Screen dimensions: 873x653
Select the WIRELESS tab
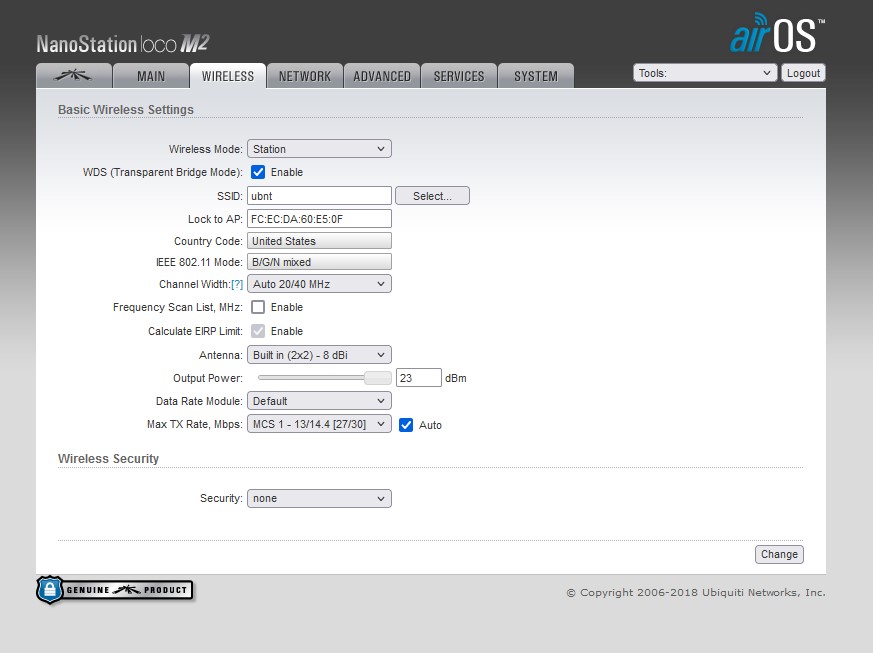228,76
